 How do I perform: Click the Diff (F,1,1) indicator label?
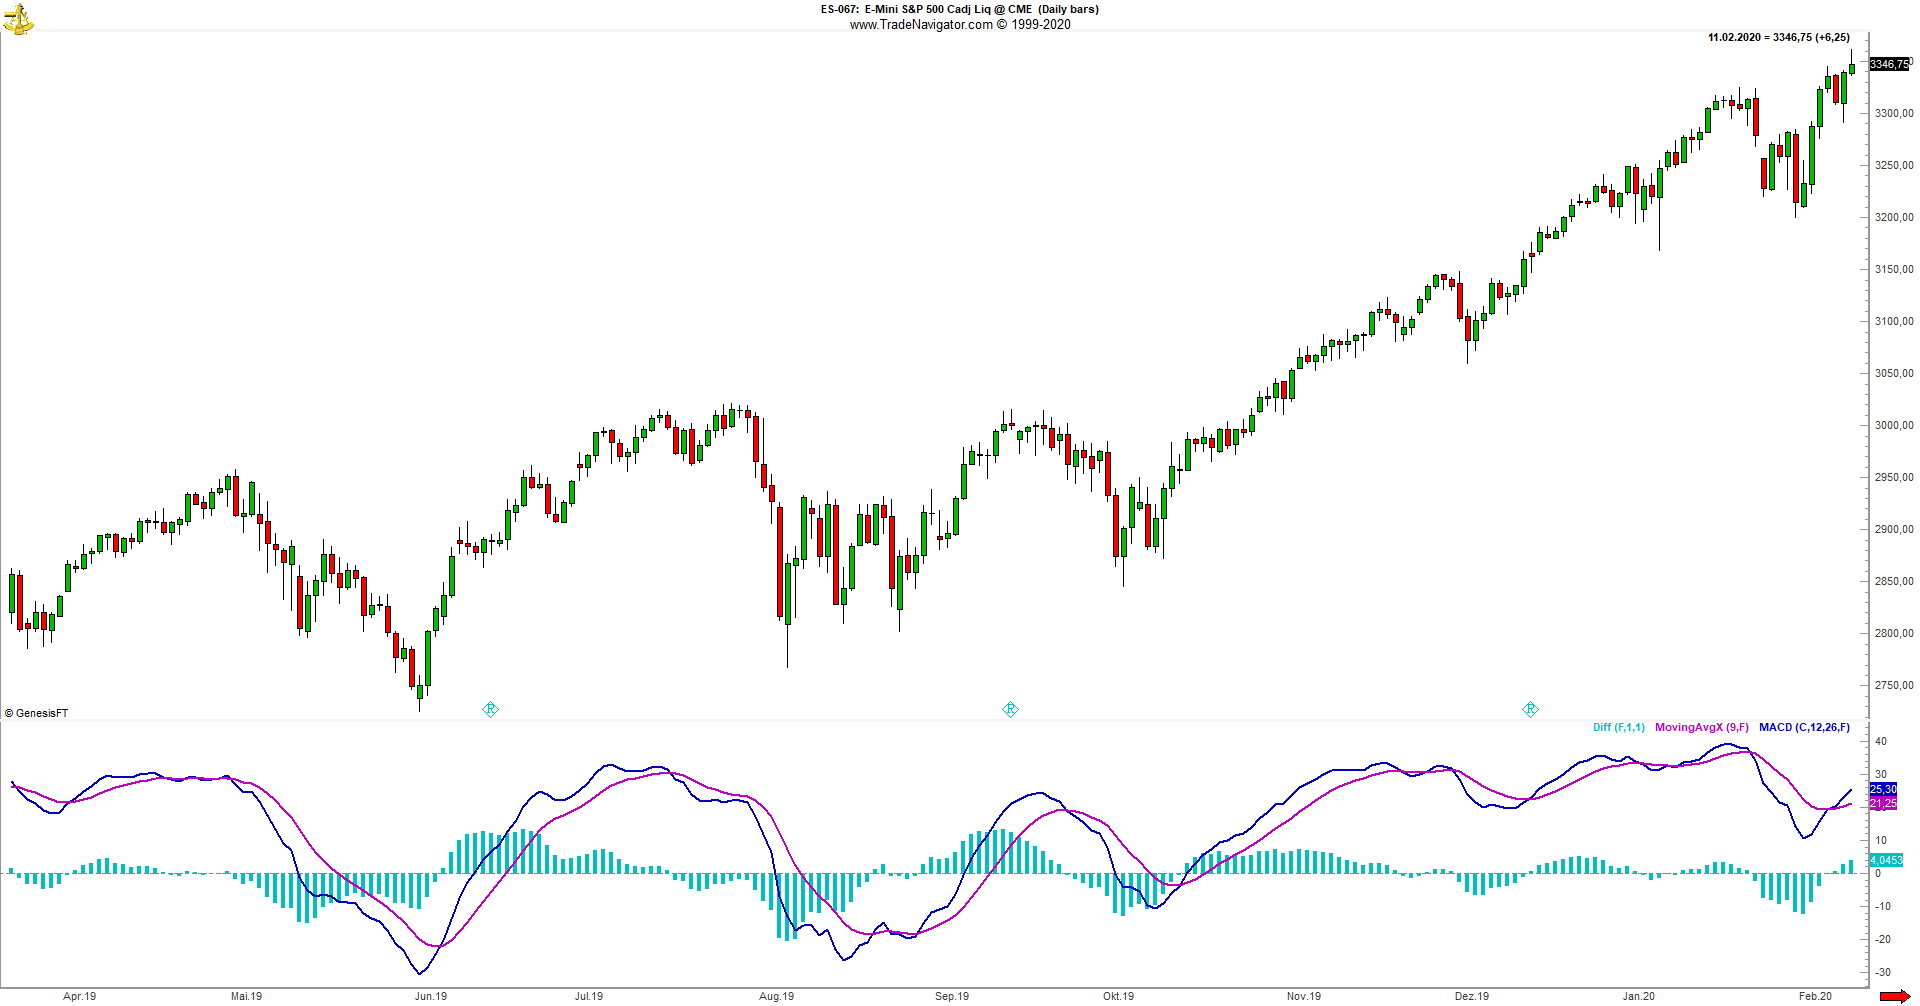tap(1618, 727)
